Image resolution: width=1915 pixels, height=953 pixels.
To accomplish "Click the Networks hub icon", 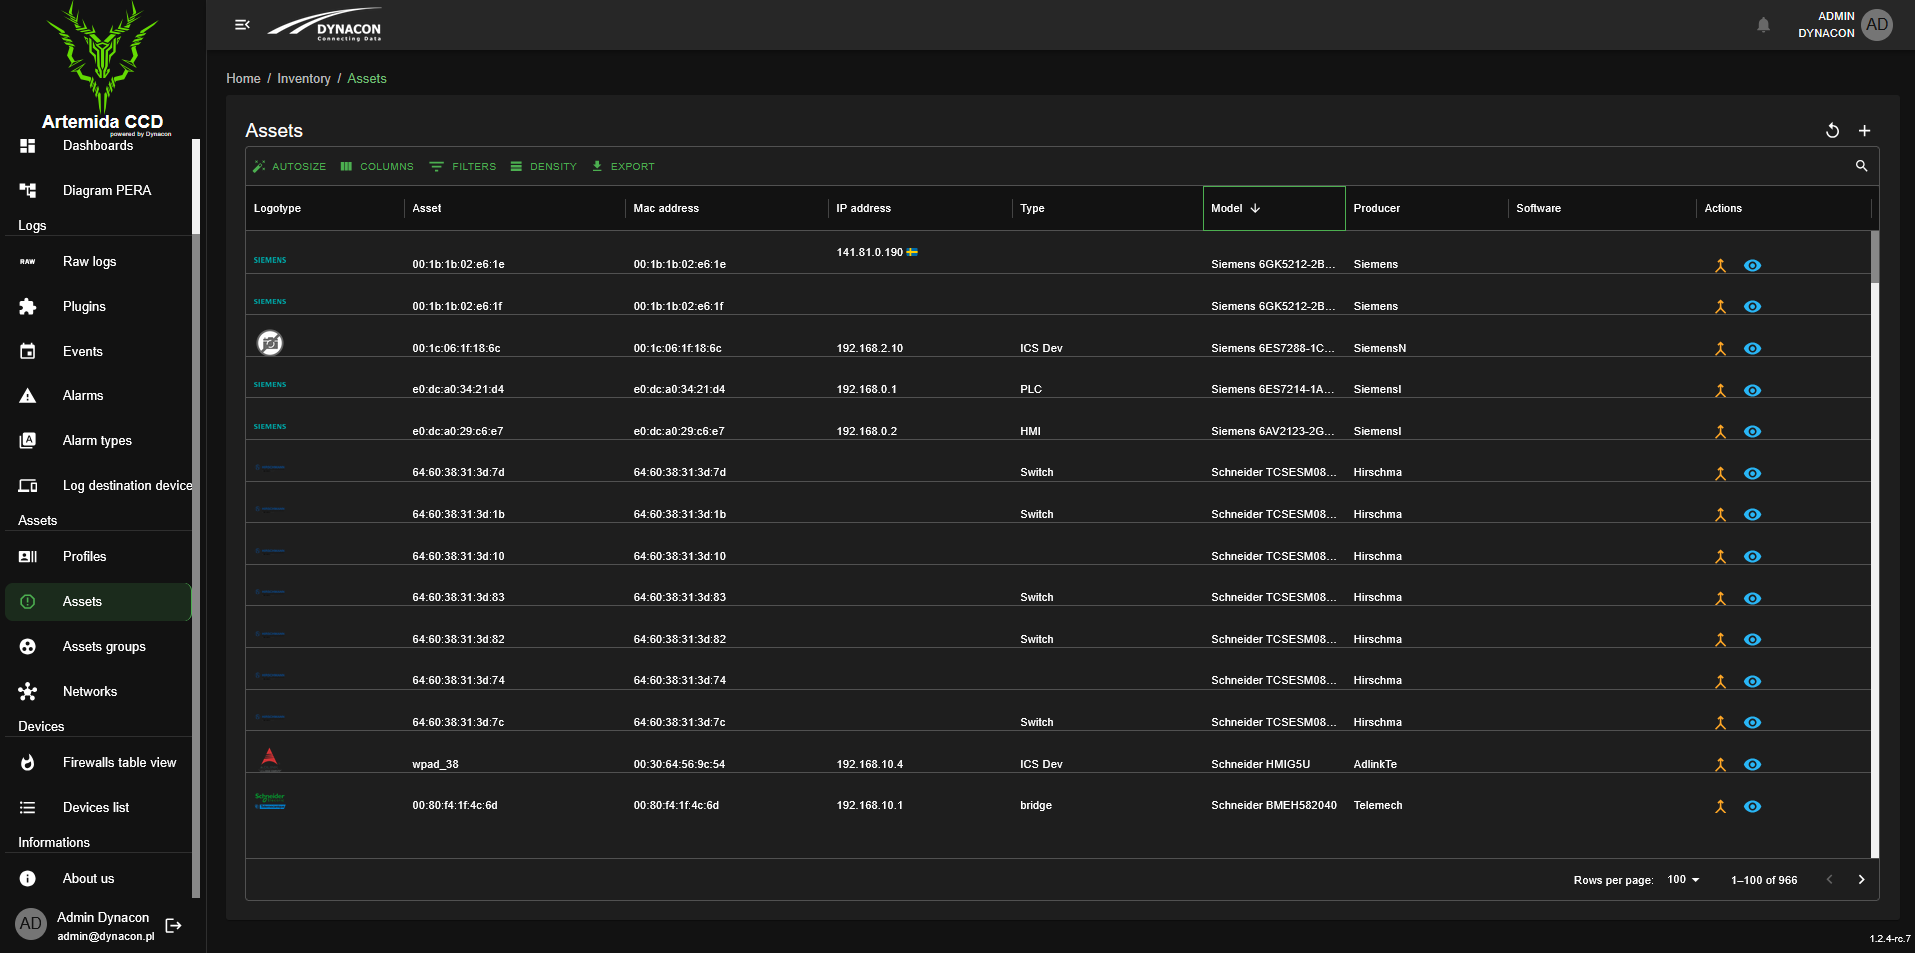I will 28,691.
